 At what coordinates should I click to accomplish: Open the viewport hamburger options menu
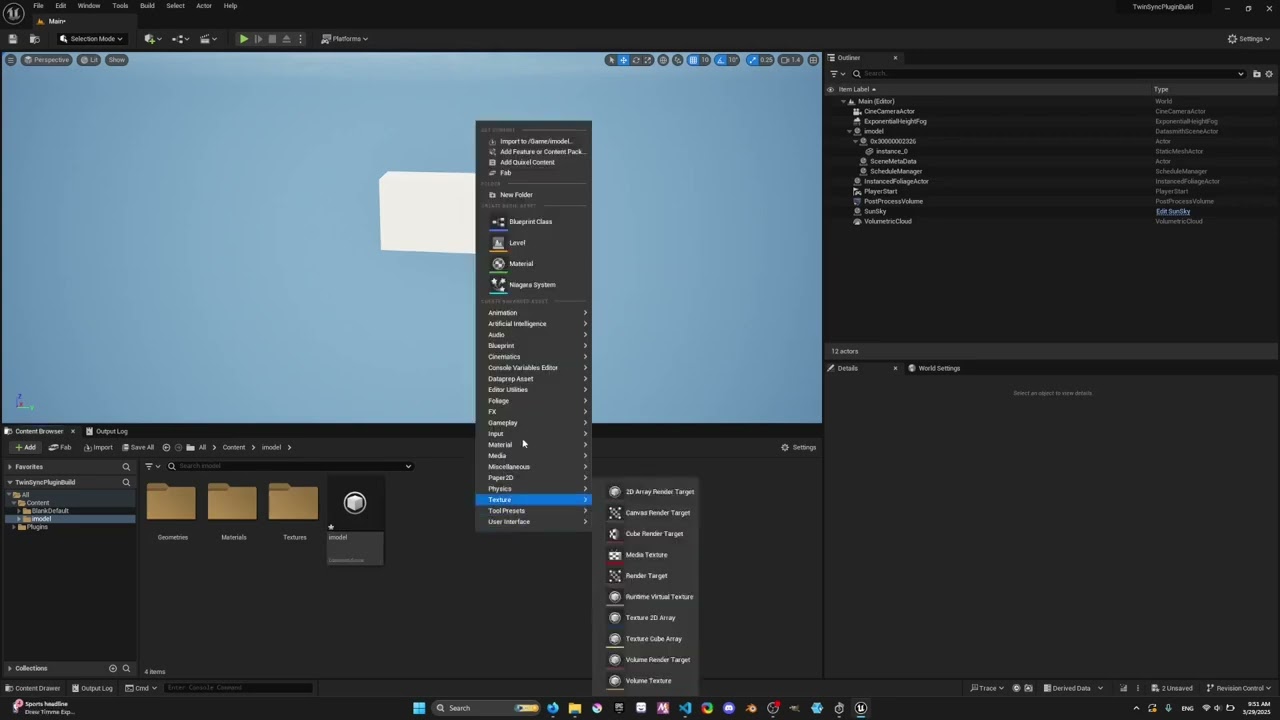click(x=11, y=60)
